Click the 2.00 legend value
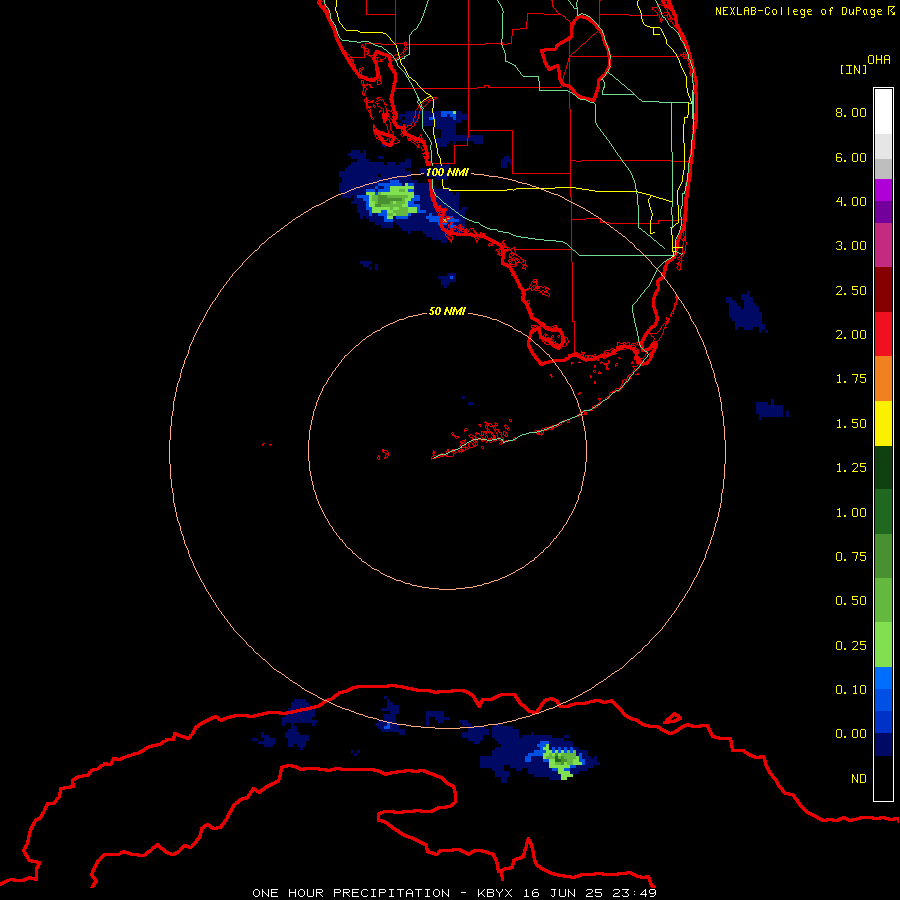The image size is (900, 900). tap(851, 335)
